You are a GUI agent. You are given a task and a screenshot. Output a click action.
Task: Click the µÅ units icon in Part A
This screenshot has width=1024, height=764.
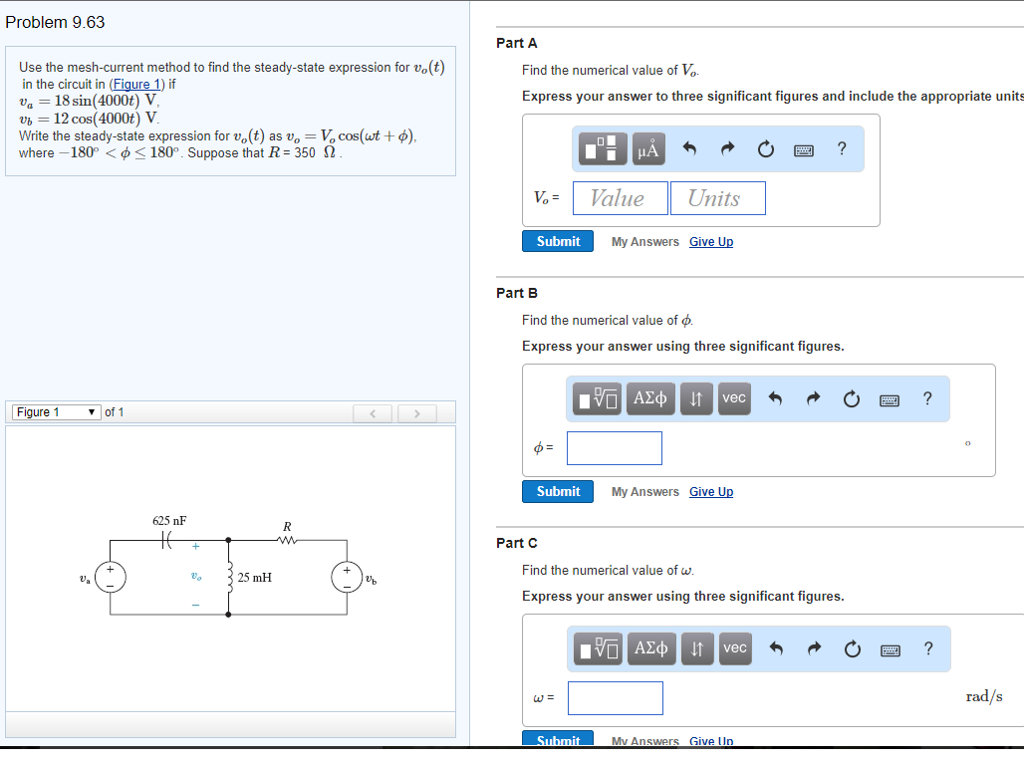coord(648,148)
